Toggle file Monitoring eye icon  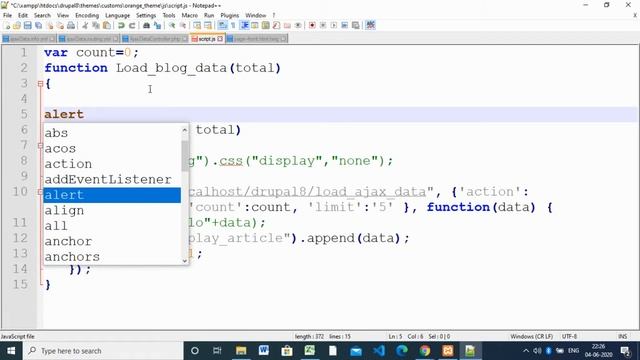click(298, 25)
